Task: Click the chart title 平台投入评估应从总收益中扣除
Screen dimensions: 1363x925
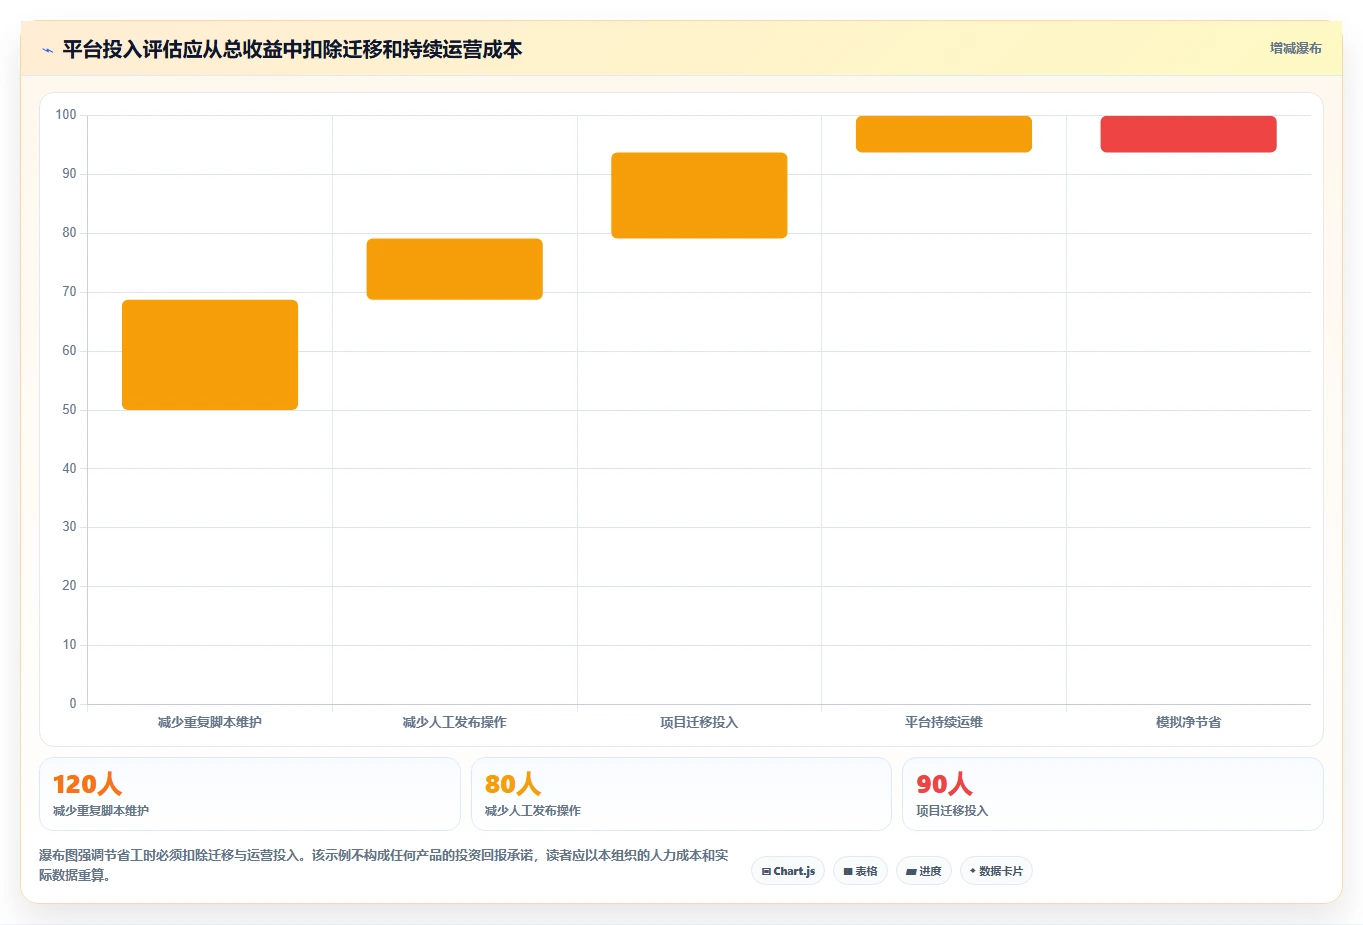Action: tap(292, 49)
